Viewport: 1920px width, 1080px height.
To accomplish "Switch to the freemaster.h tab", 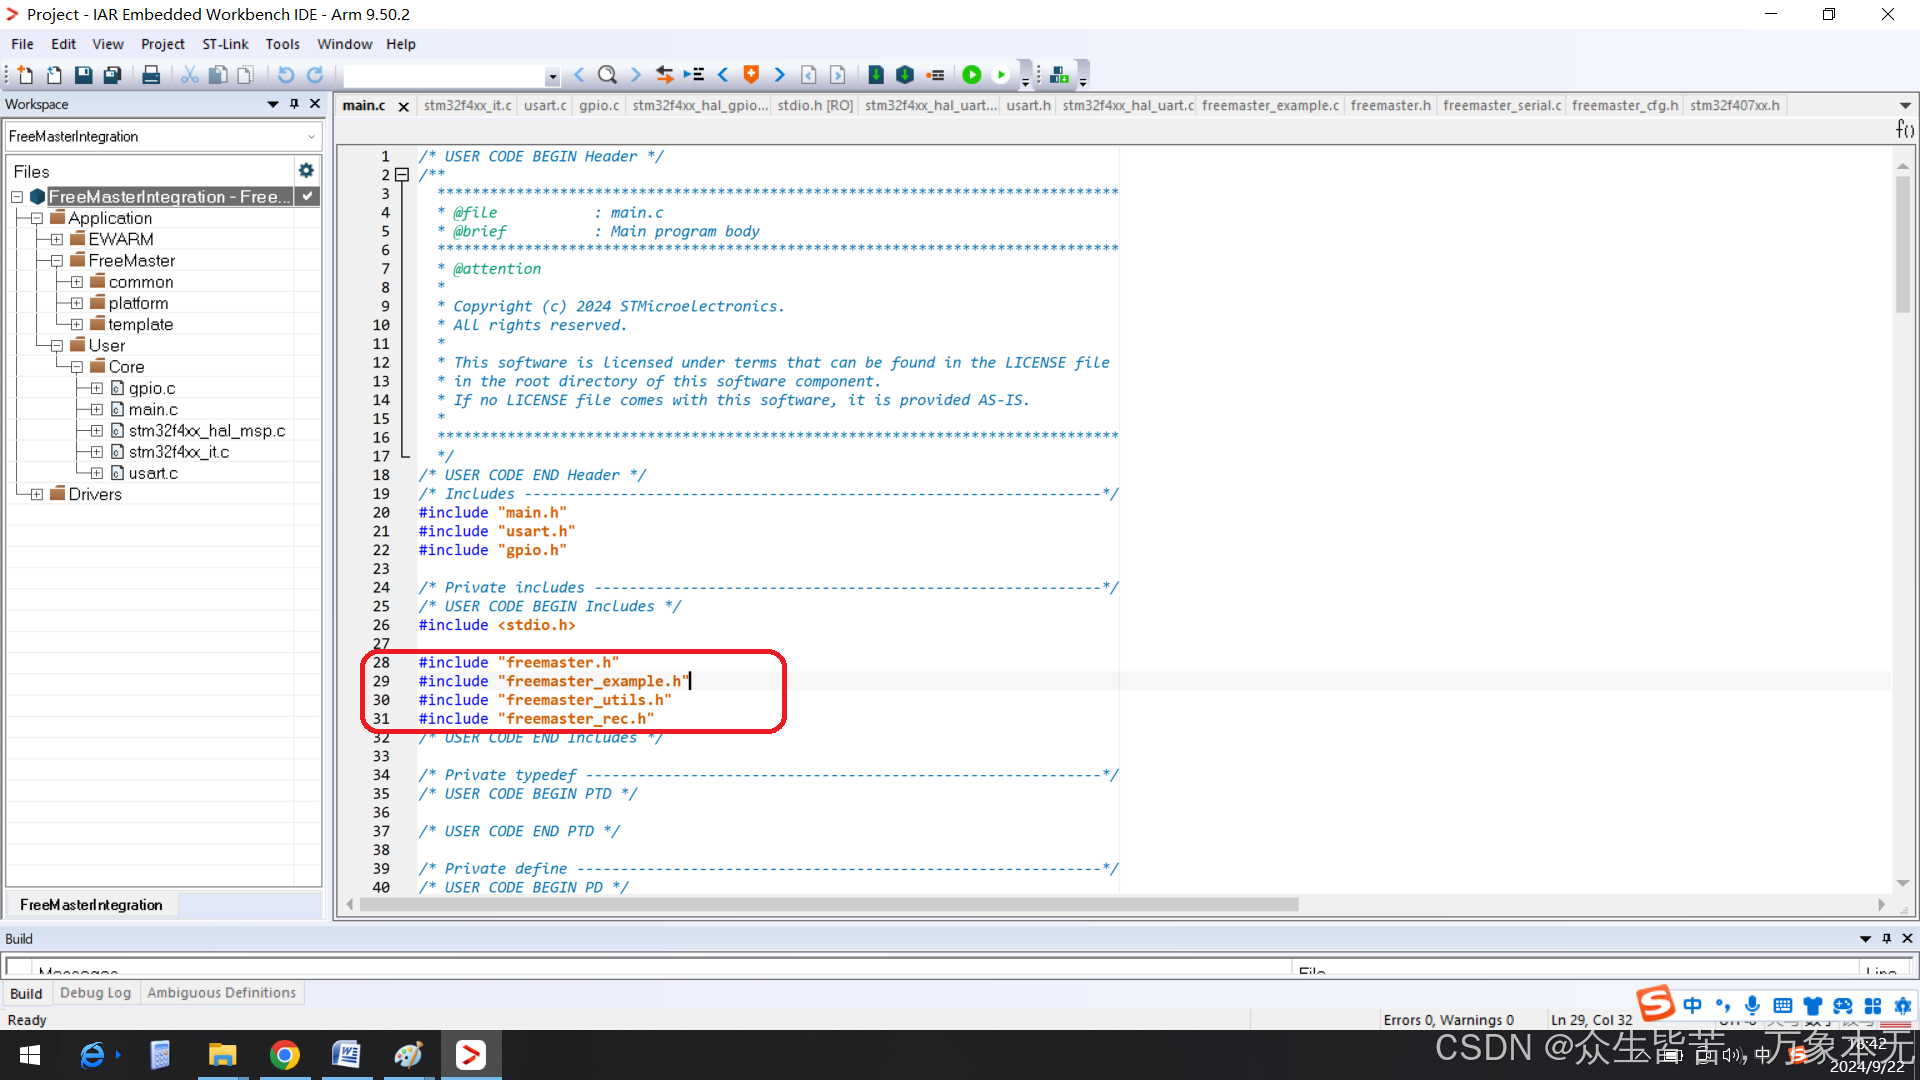I will (x=1390, y=105).
